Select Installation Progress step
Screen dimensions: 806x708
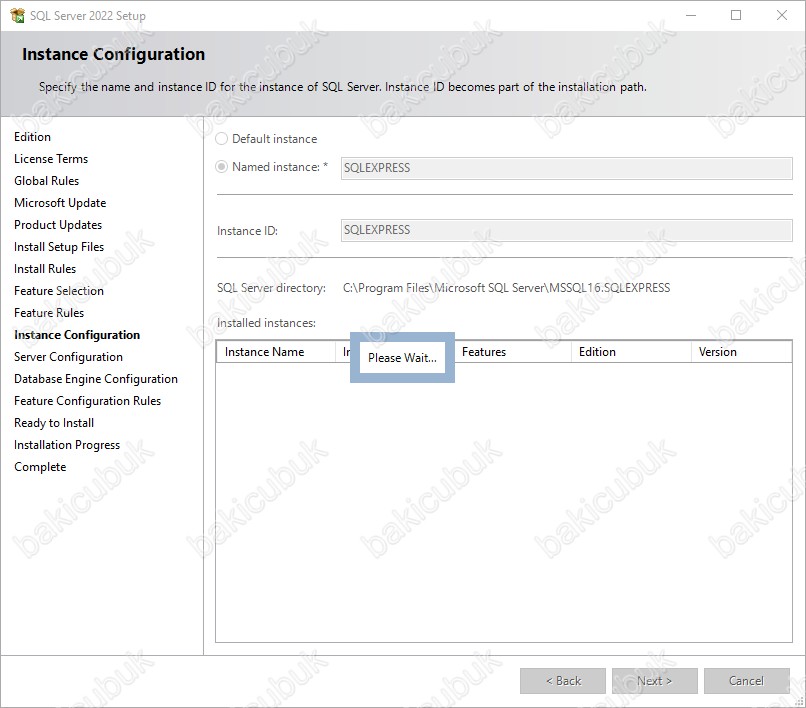[67, 445]
